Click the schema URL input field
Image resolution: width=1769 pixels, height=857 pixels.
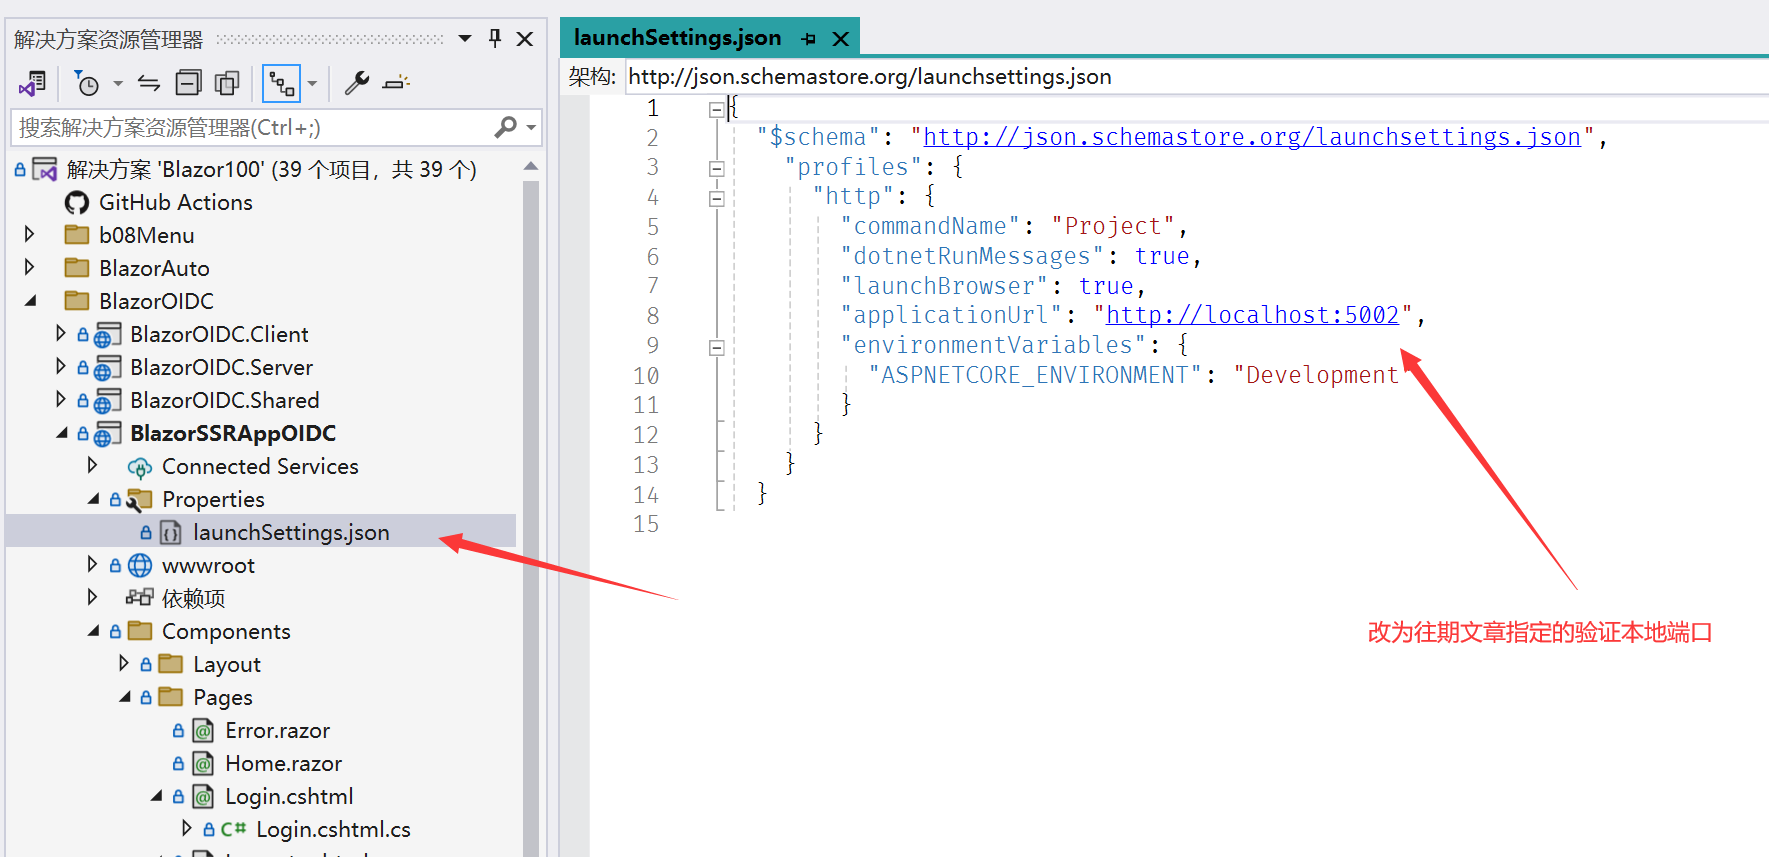(1195, 77)
